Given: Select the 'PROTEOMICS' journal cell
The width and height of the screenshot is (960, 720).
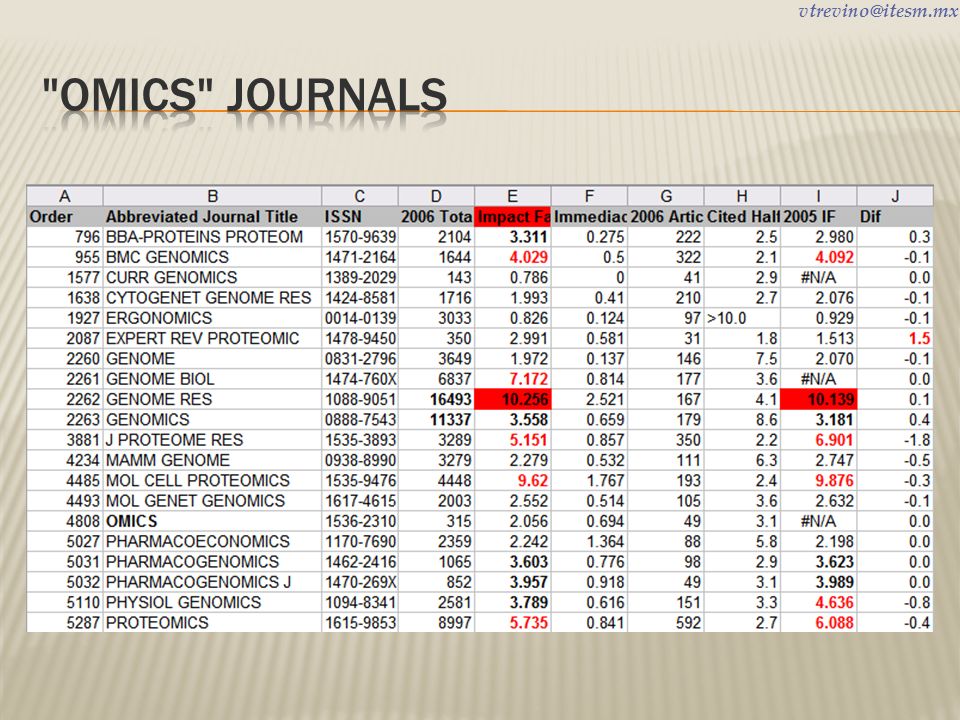Looking at the screenshot, I should [x=212, y=622].
